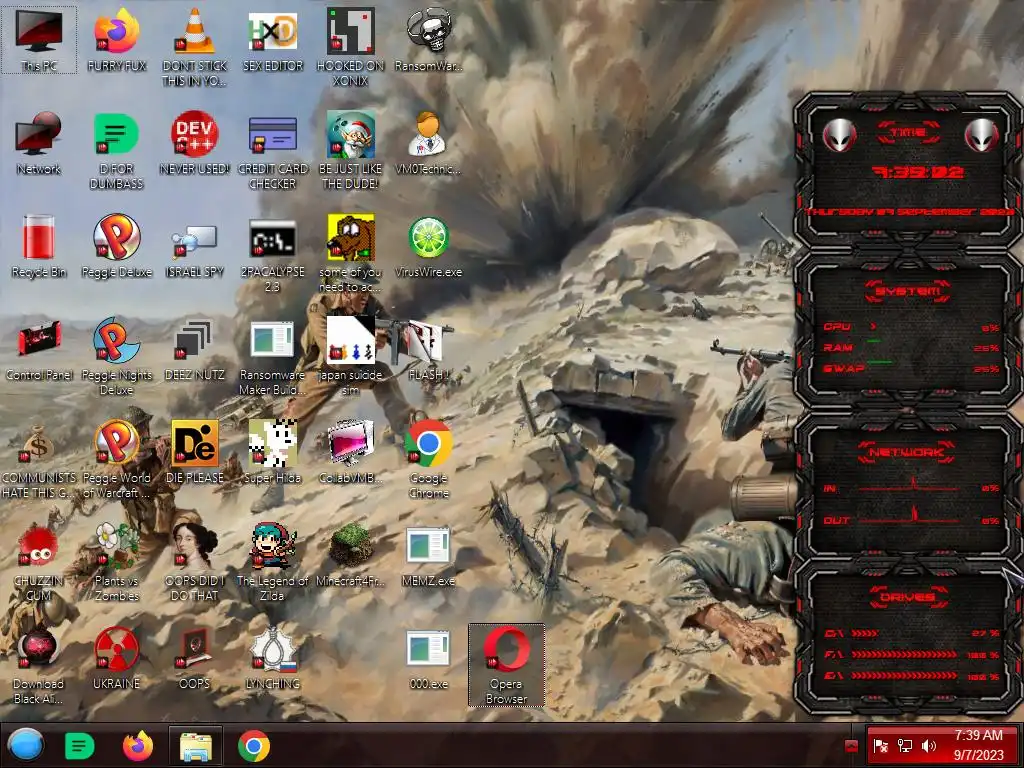Select the Minecraft4Fr grass block icon
Screen dimensions: 1024x768
tap(351, 555)
